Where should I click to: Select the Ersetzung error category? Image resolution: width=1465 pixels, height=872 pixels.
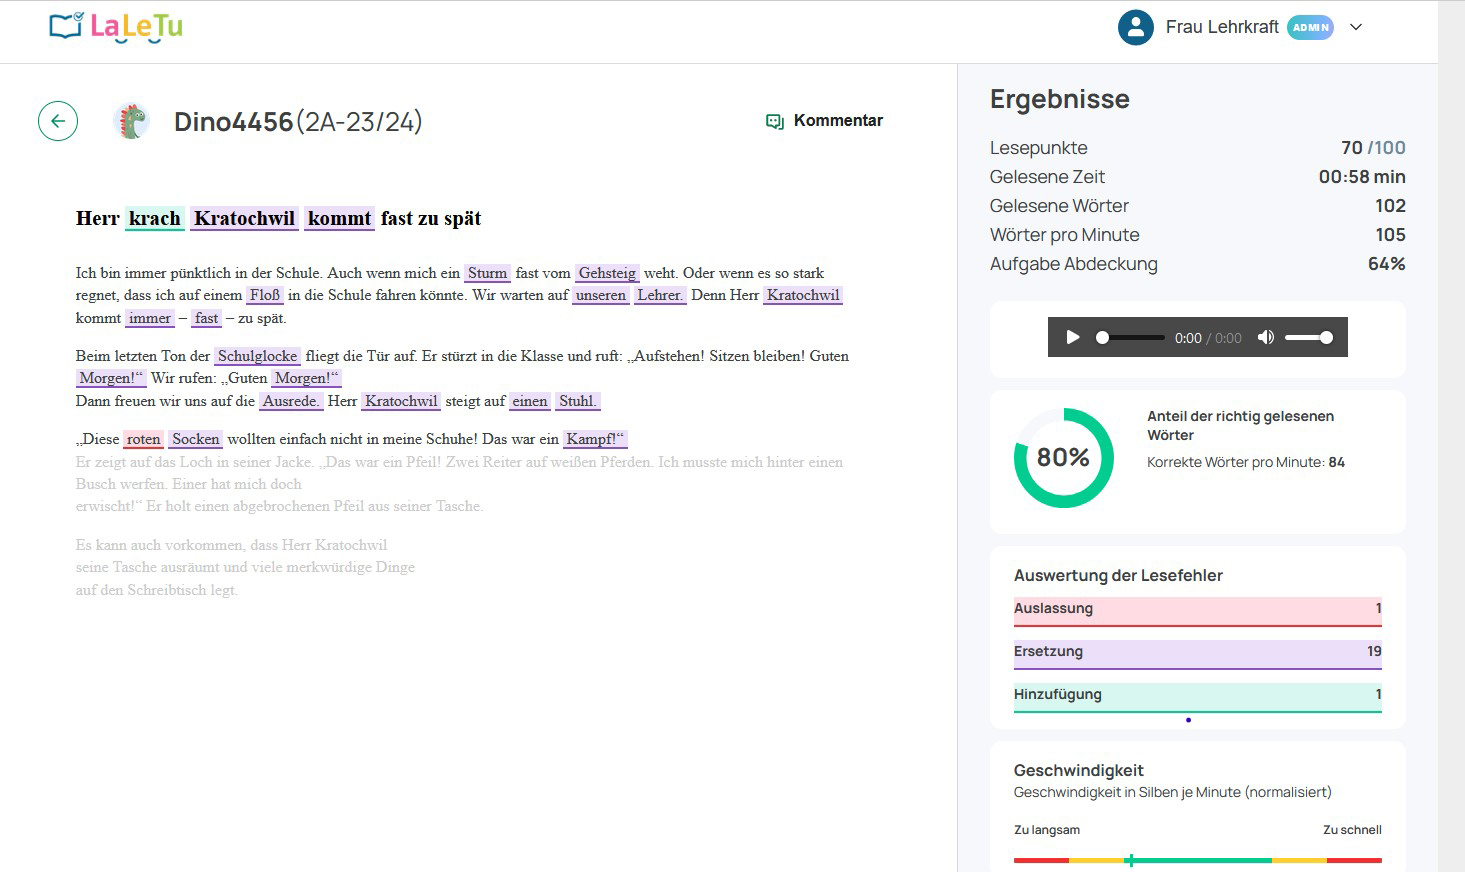point(1197,652)
